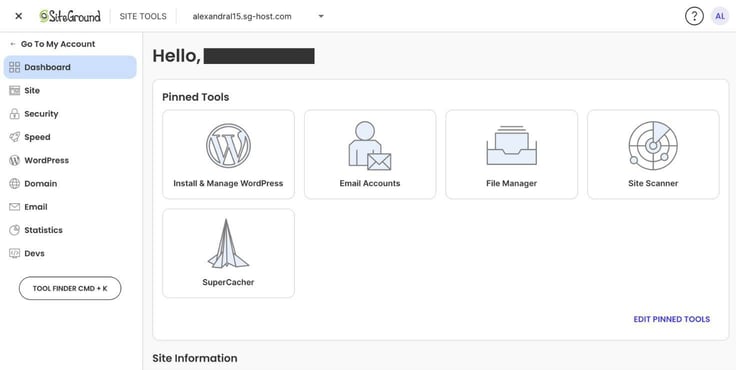
Task: Click the Site Information heading
Action: pyautogui.click(x=195, y=358)
